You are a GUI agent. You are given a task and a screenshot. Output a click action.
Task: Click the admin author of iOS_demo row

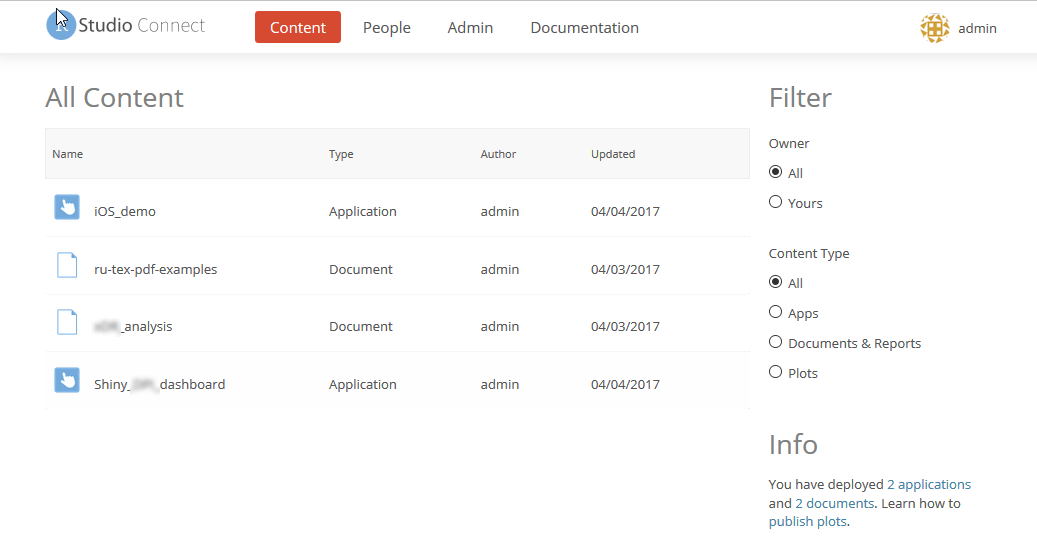(499, 212)
